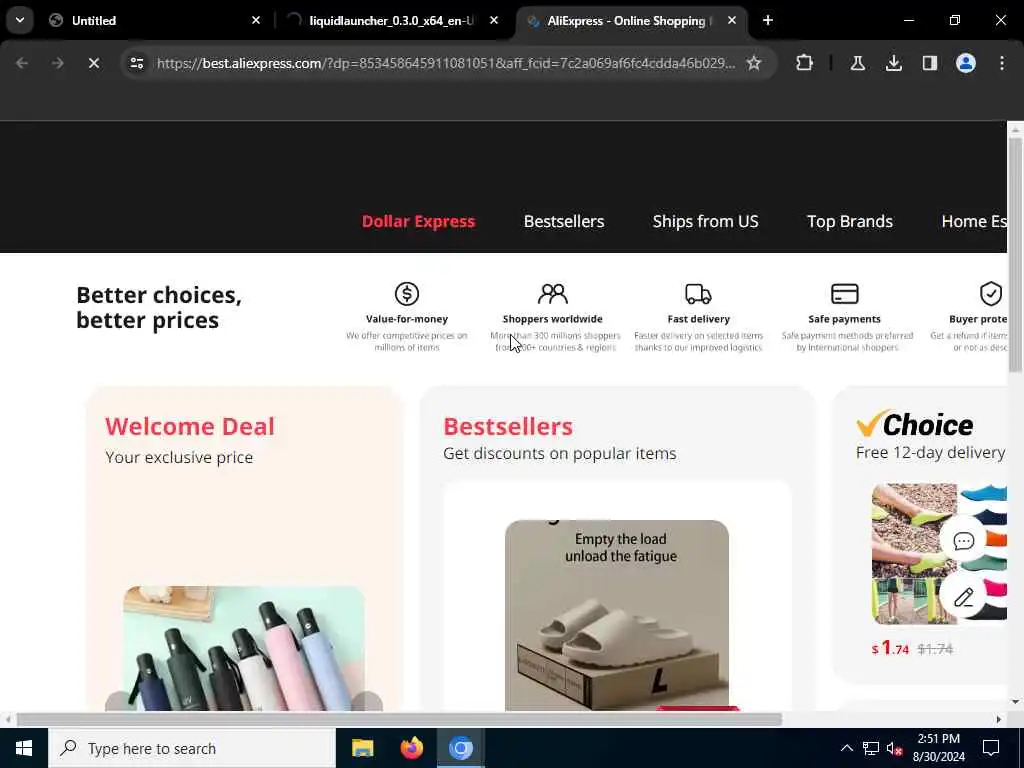Image resolution: width=1024 pixels, height=768 pixels.
Task: Switch to the Untitled tab
Action: pyautogui.click(x=155, y=21)
